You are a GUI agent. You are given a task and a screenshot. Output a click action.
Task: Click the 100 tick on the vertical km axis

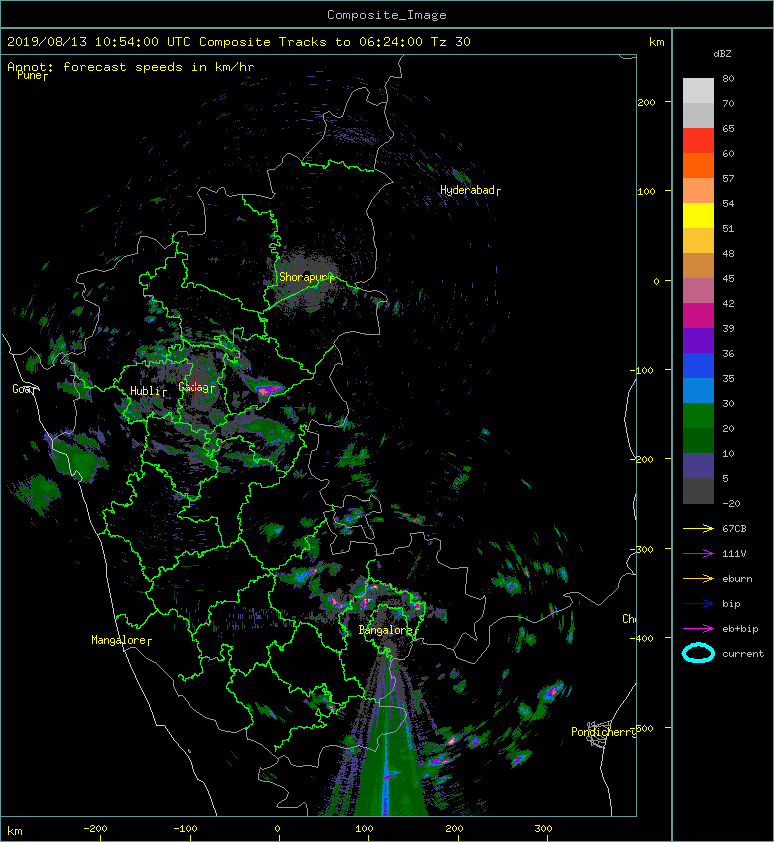(x=646, y=192)
